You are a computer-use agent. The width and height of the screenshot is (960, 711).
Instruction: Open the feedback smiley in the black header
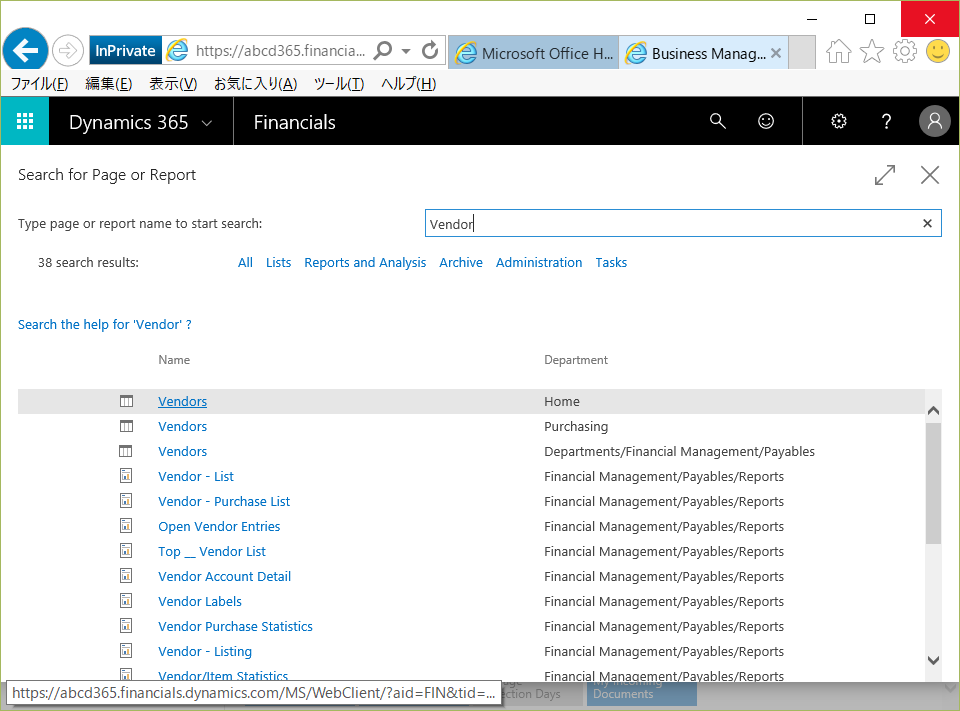(x=766, y=121)
